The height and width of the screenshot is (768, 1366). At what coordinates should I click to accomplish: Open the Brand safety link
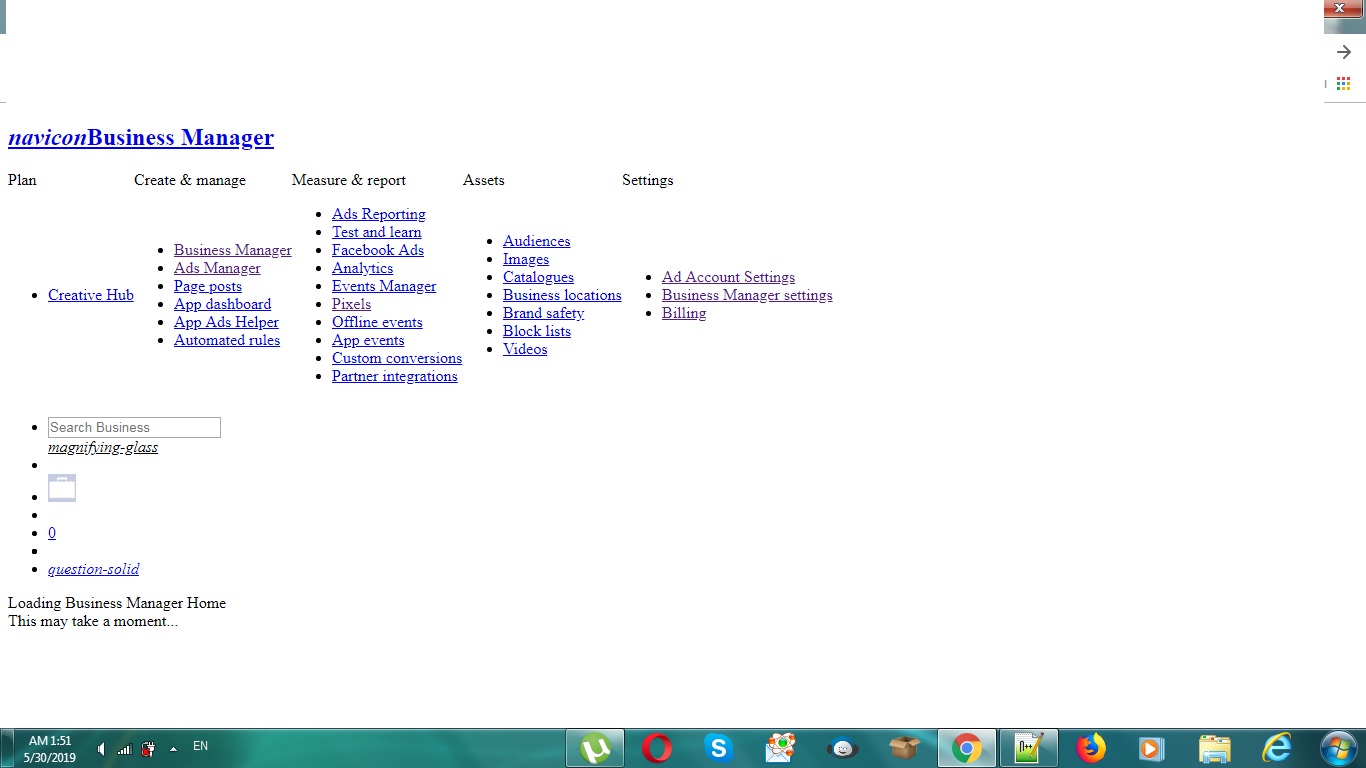(543, 313)
